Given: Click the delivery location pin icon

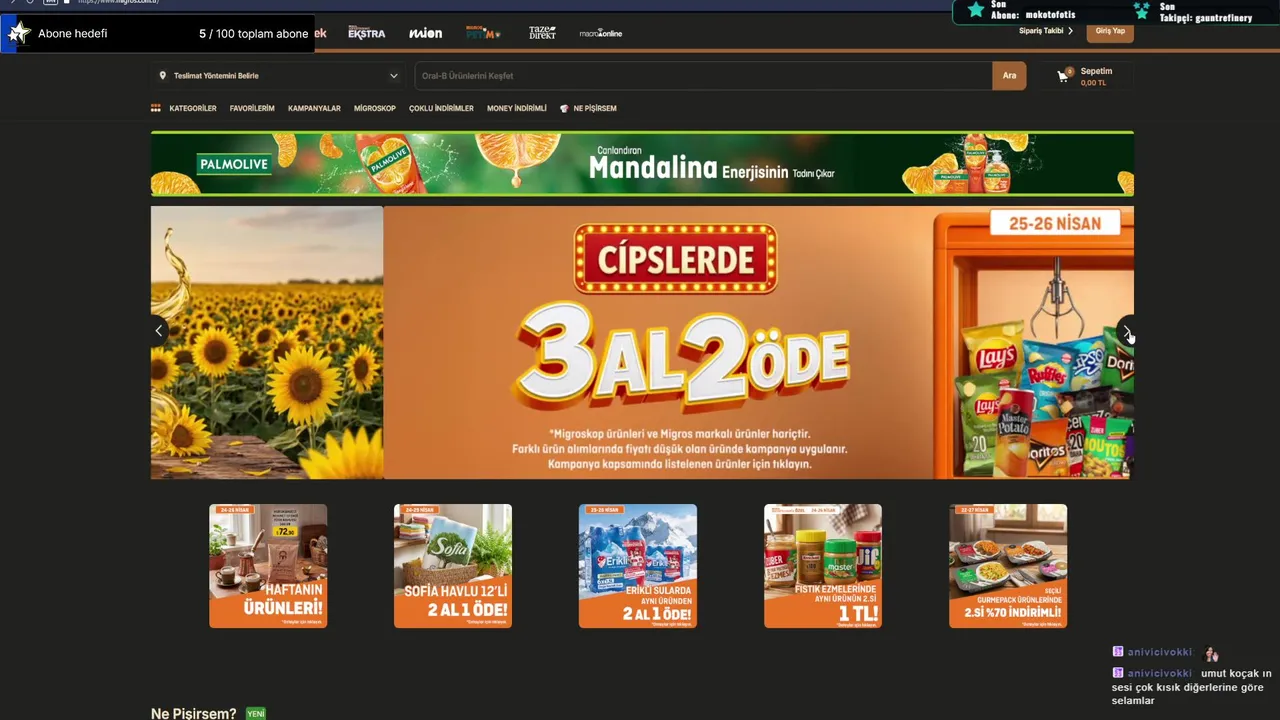Looking at the screenshot, I should [163, 76].
